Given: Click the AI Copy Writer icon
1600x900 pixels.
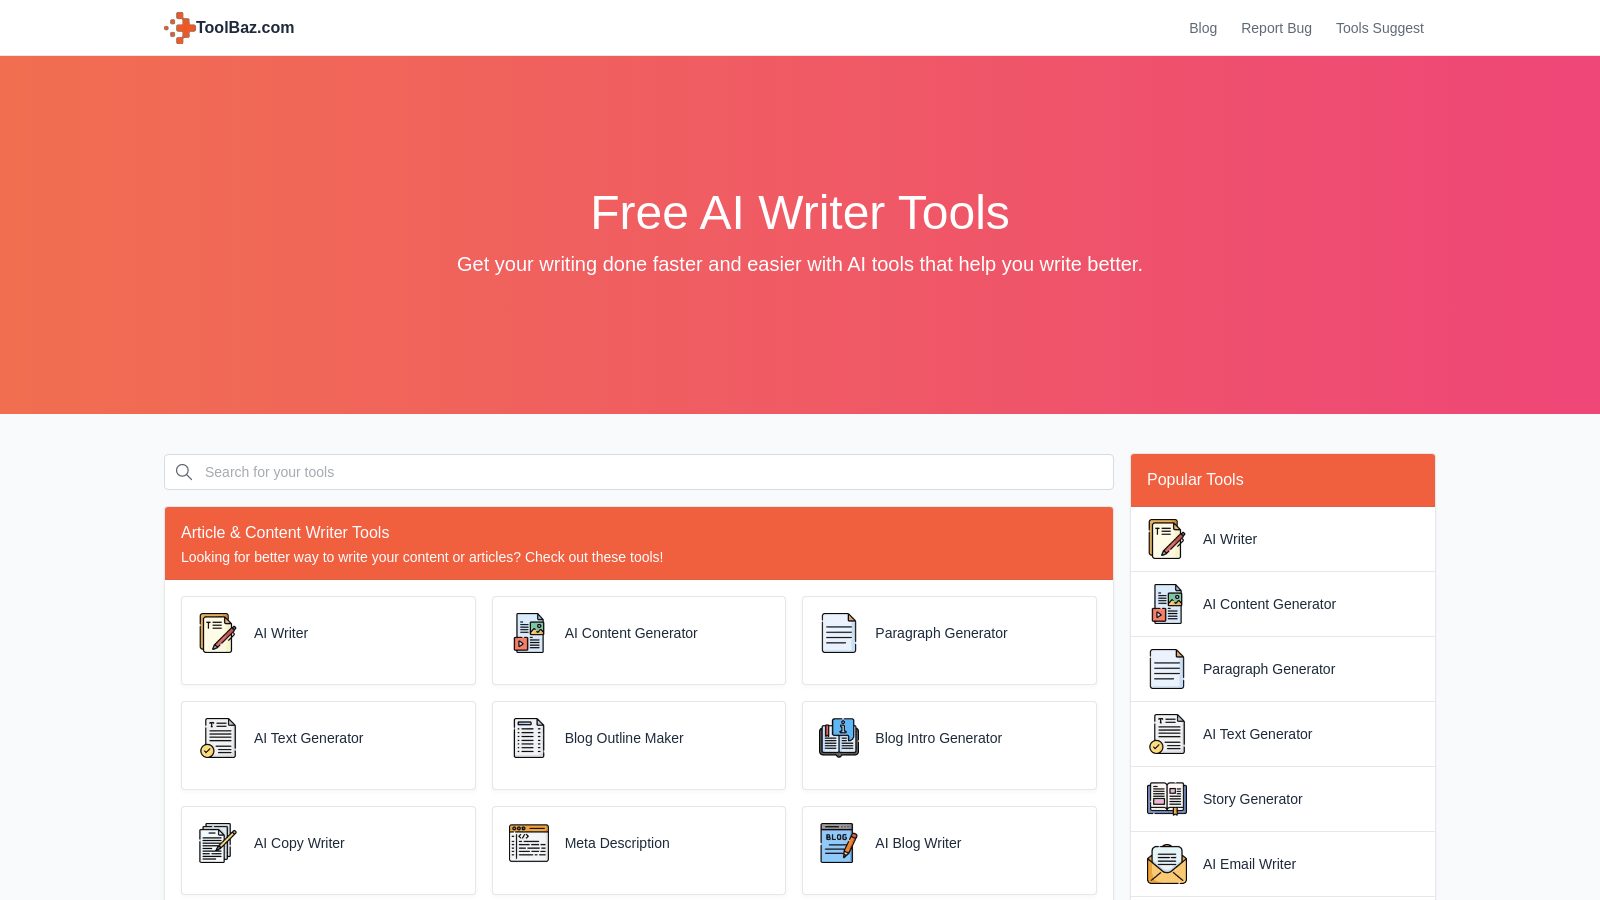Looking at the screenshot, I should pos(218,843).
